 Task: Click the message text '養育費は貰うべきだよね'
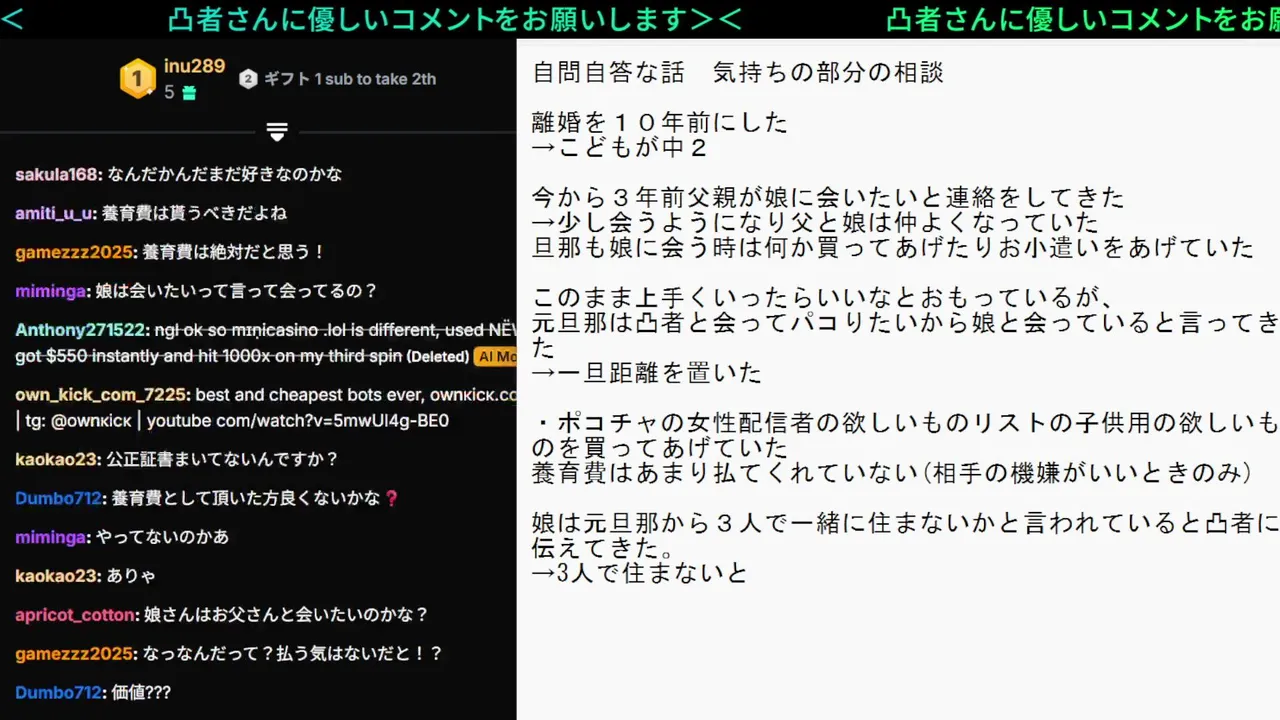(x=194, y=213)
